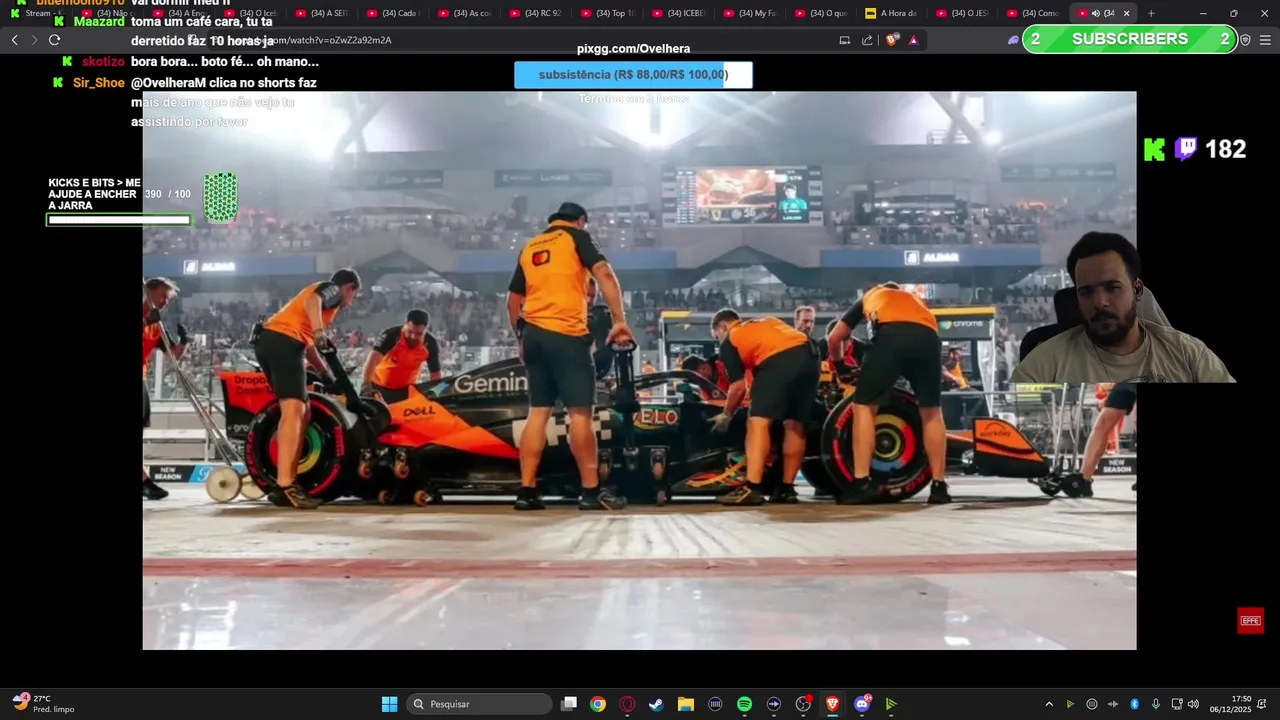1280x720 pixels.
Task: Open a new browser tab
Action: pos(1151,13)
